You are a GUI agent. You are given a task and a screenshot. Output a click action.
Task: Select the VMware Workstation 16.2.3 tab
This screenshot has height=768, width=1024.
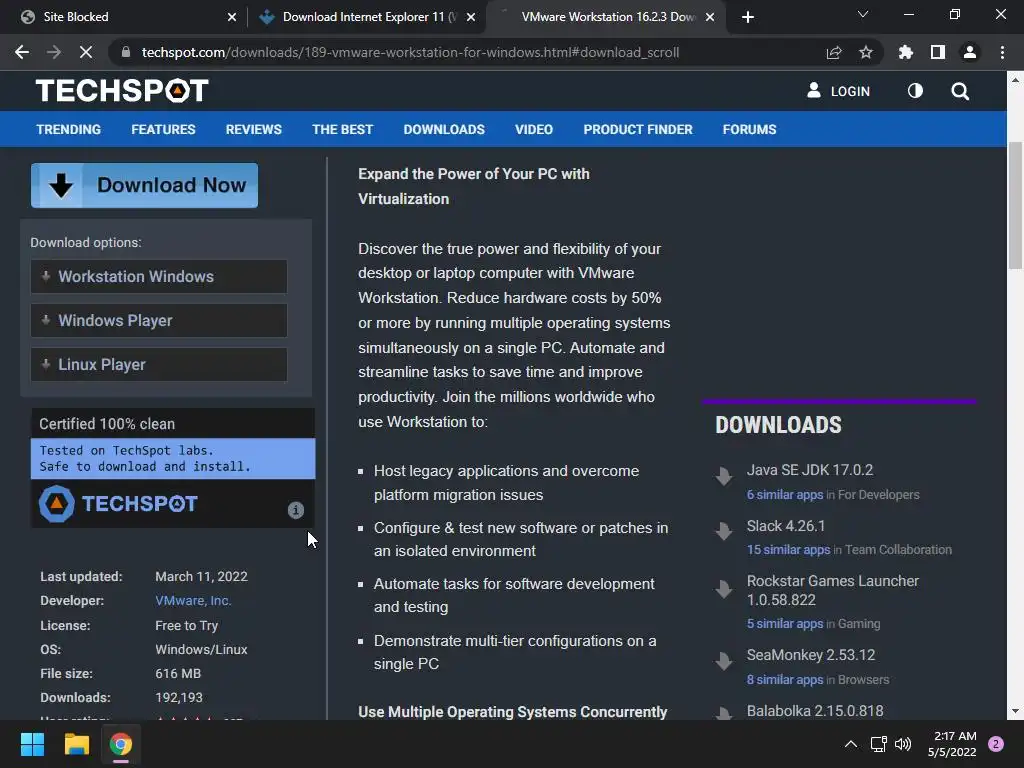pyautogui.click(x=607, y=17)
